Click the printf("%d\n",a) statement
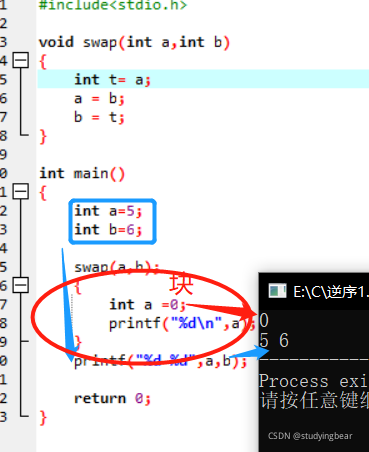Image resolution: width=369 pixels, height=452 pixels. click(182, 323)
